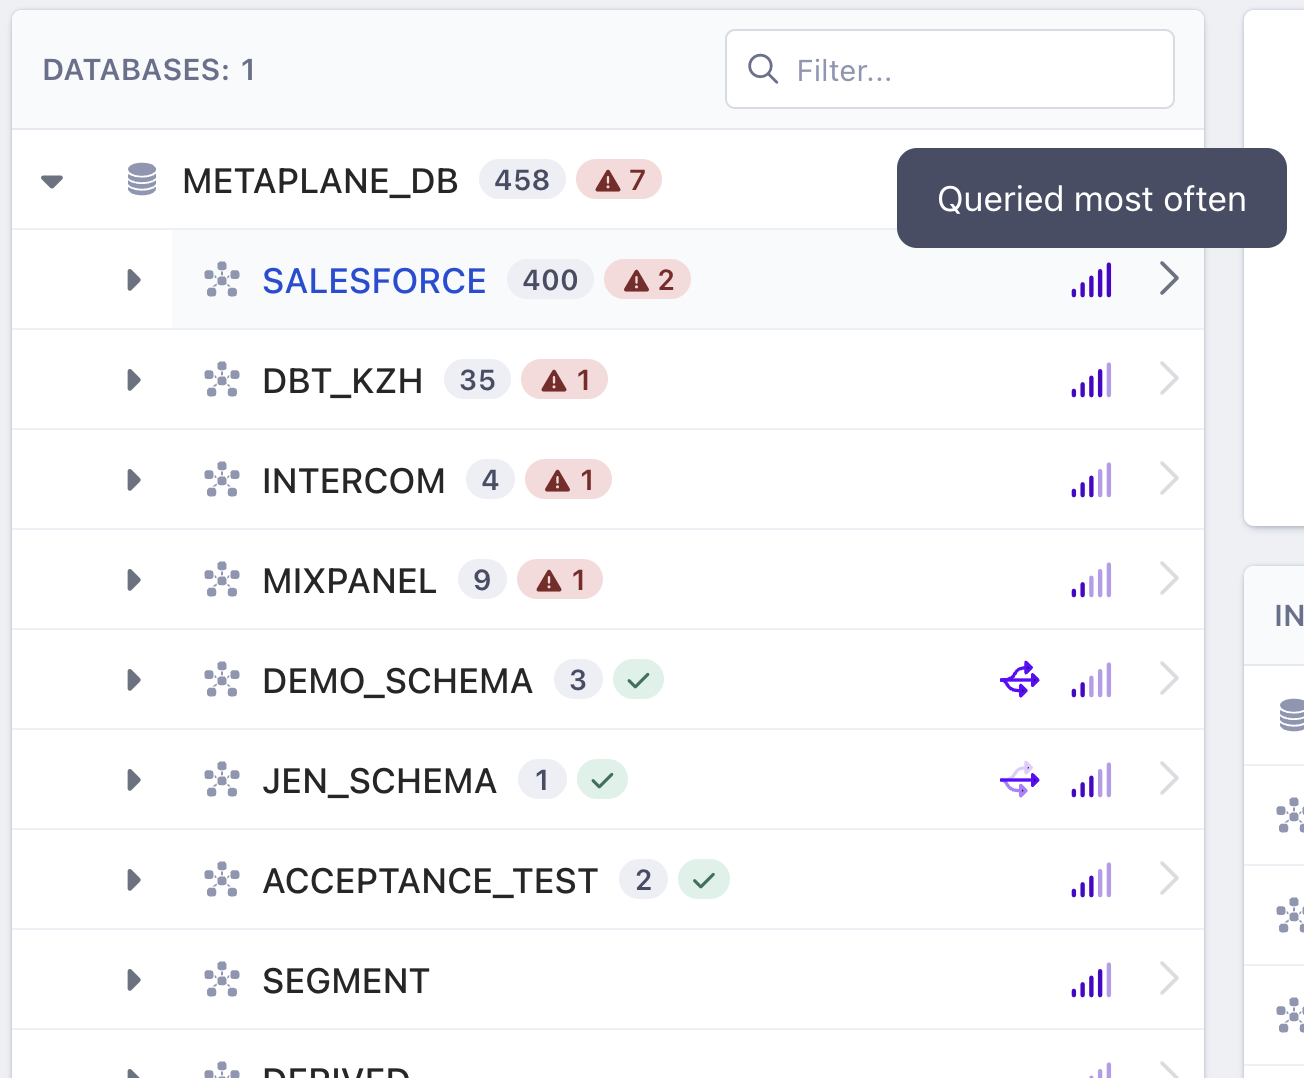Click the green check badge on ACCEPTANCE_TEST
This screenshot has width=1304, height=1078.
(704, 880)
